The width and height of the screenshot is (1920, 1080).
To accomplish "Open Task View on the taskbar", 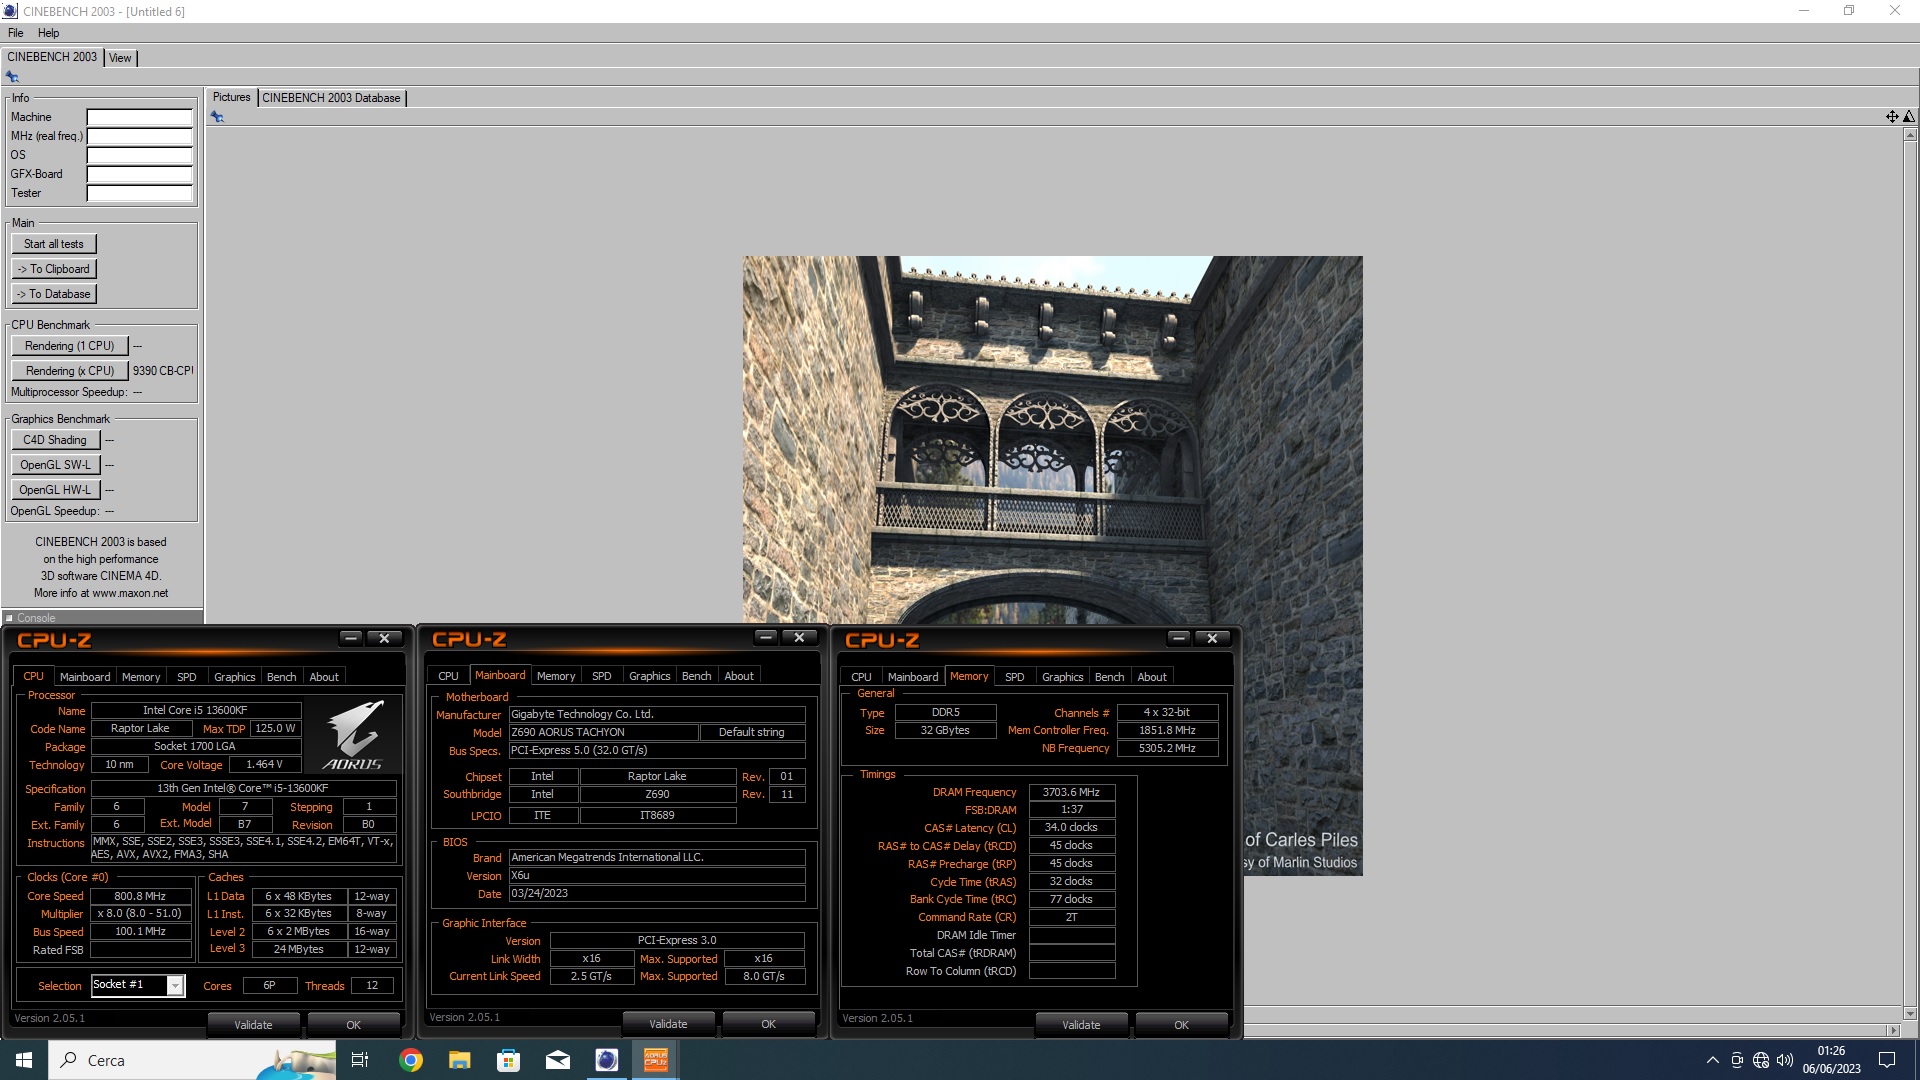I will [360, 1060].
